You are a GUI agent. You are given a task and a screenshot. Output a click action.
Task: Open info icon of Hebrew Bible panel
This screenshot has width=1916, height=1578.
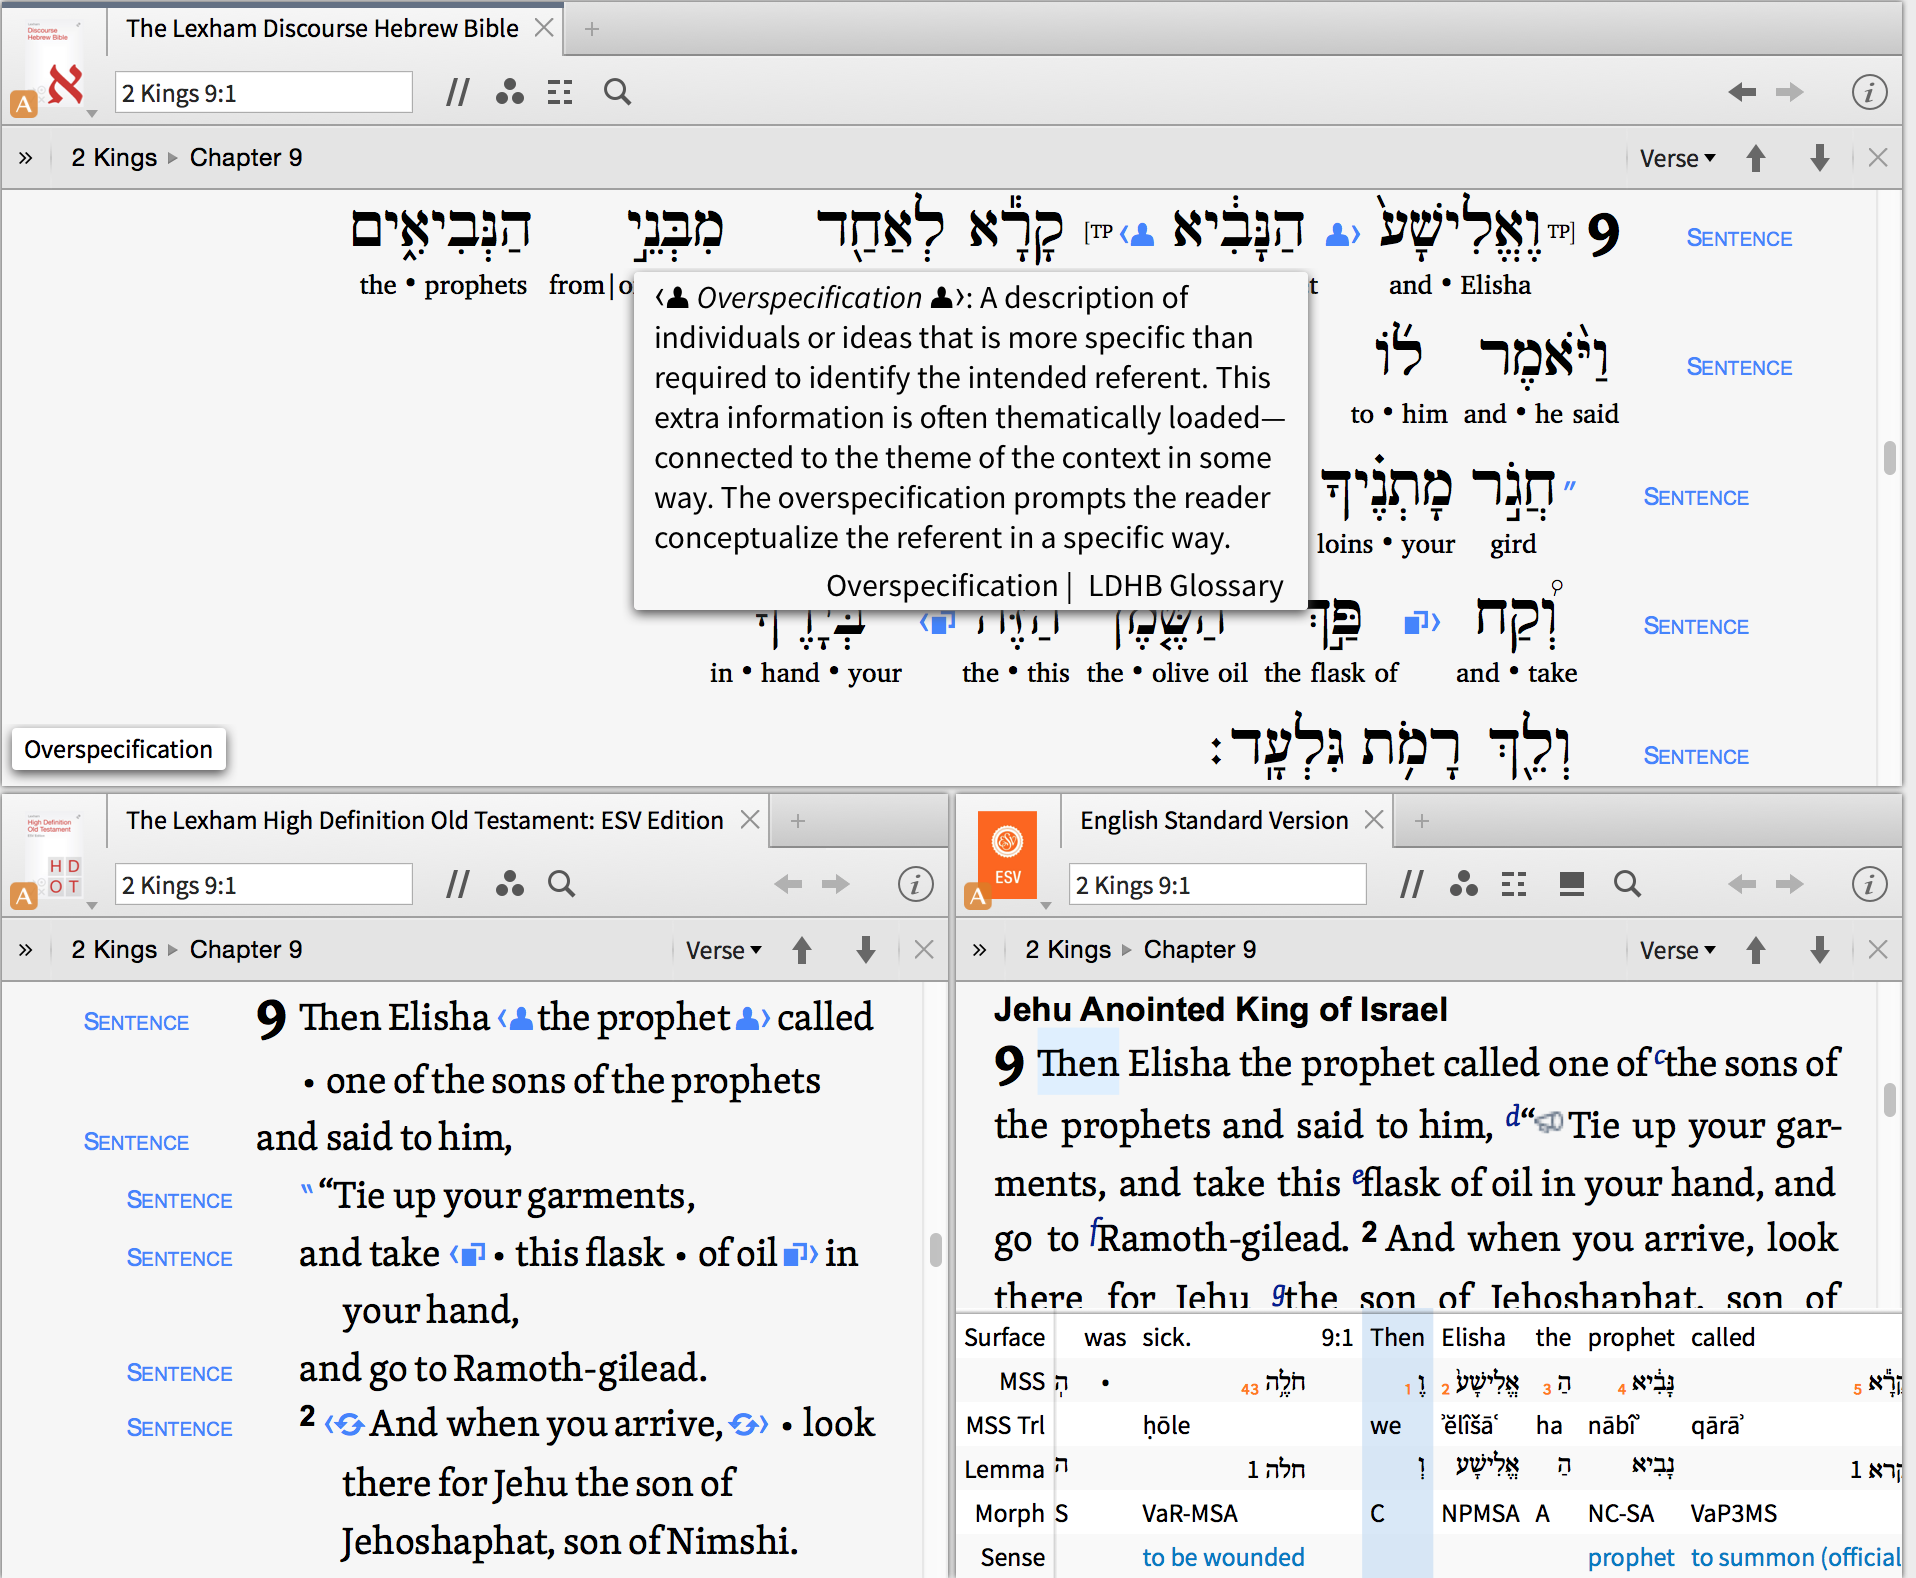pos(1869,93)
